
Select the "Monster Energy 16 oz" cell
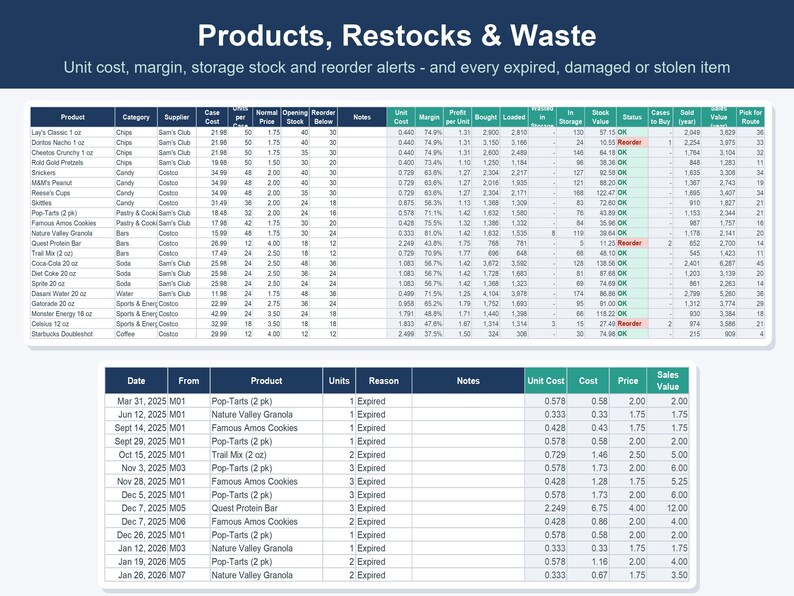(x=72, y=314)
